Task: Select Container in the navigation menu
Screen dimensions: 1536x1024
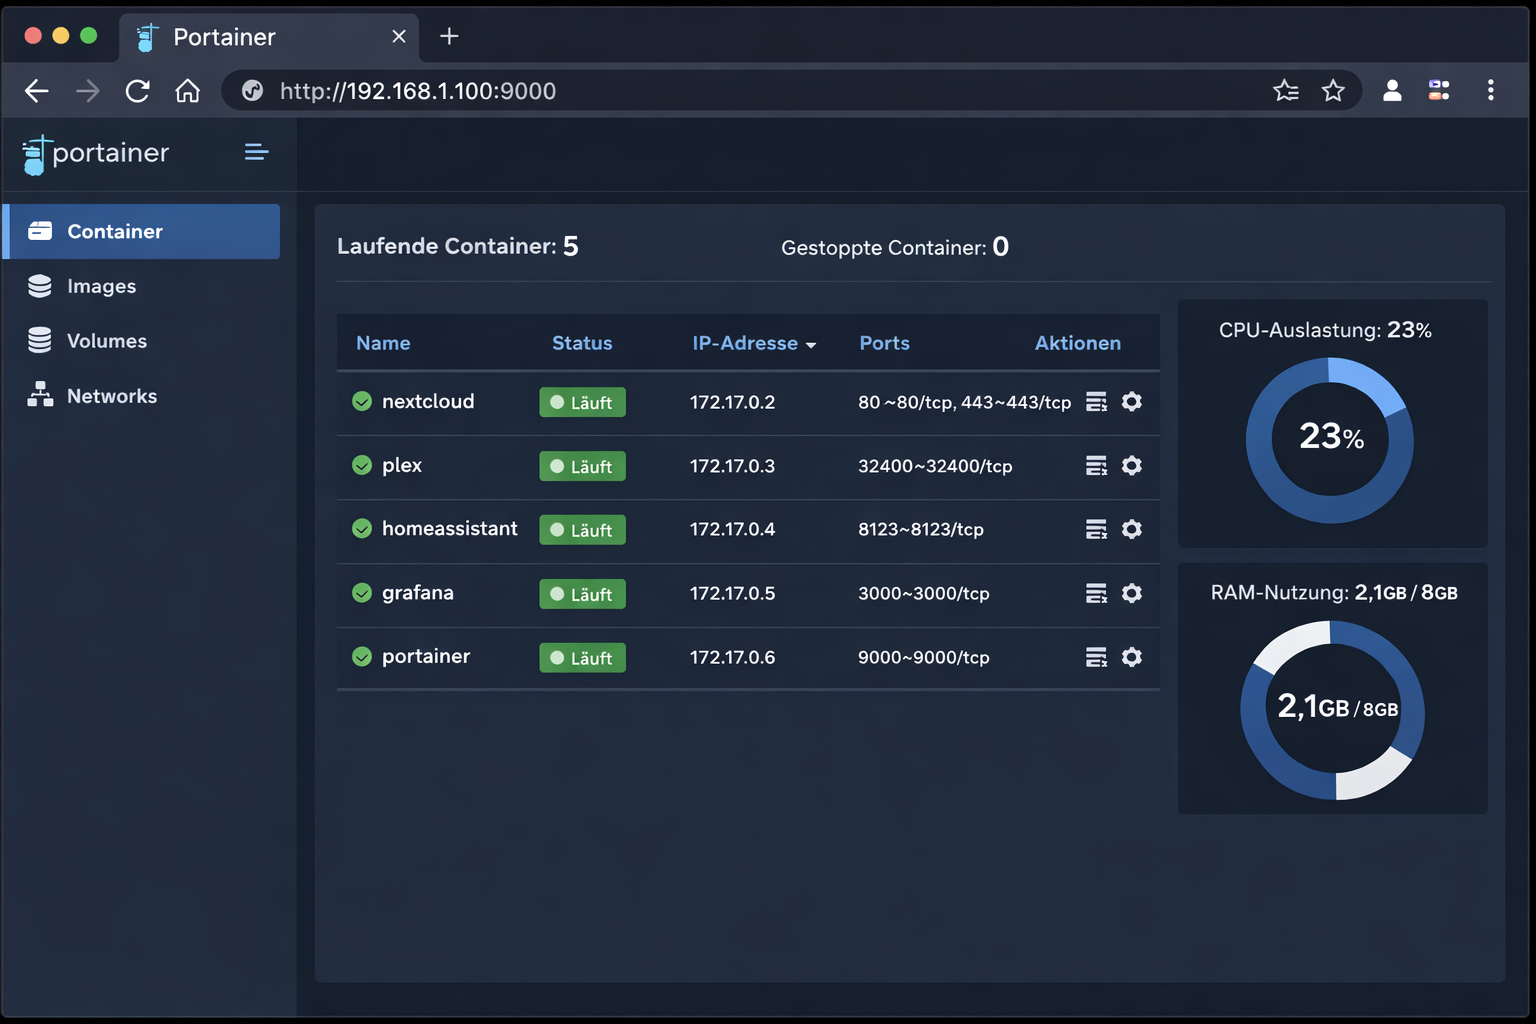Action: coord(114,231)
